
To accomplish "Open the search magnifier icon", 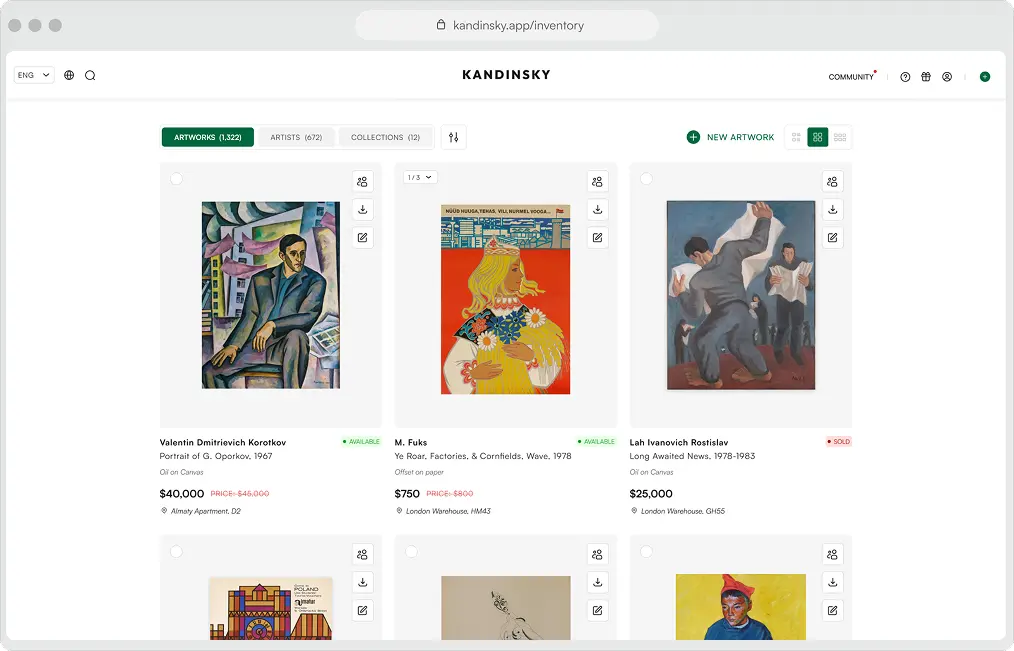I will coord(90,75).
